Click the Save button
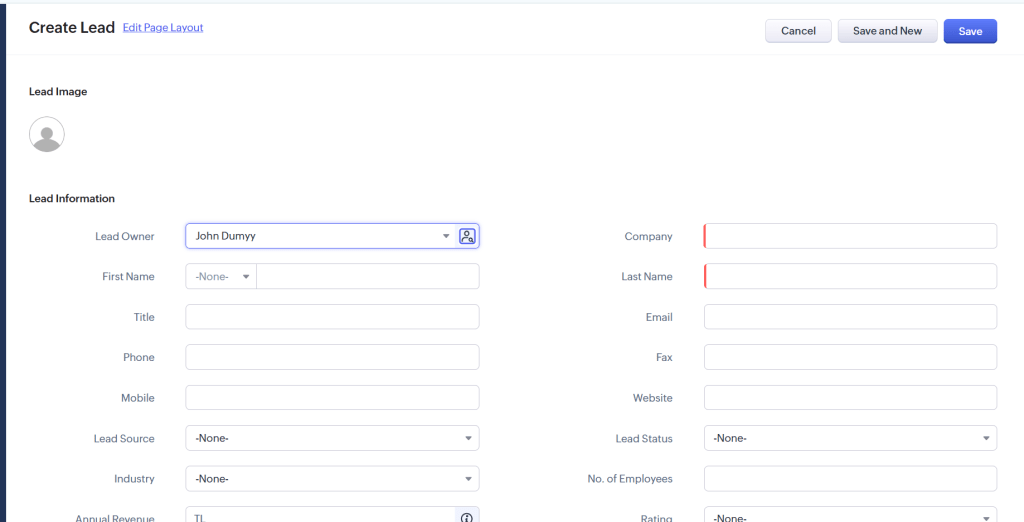Viewport: 1024px width, 522px height. [970, 31]
